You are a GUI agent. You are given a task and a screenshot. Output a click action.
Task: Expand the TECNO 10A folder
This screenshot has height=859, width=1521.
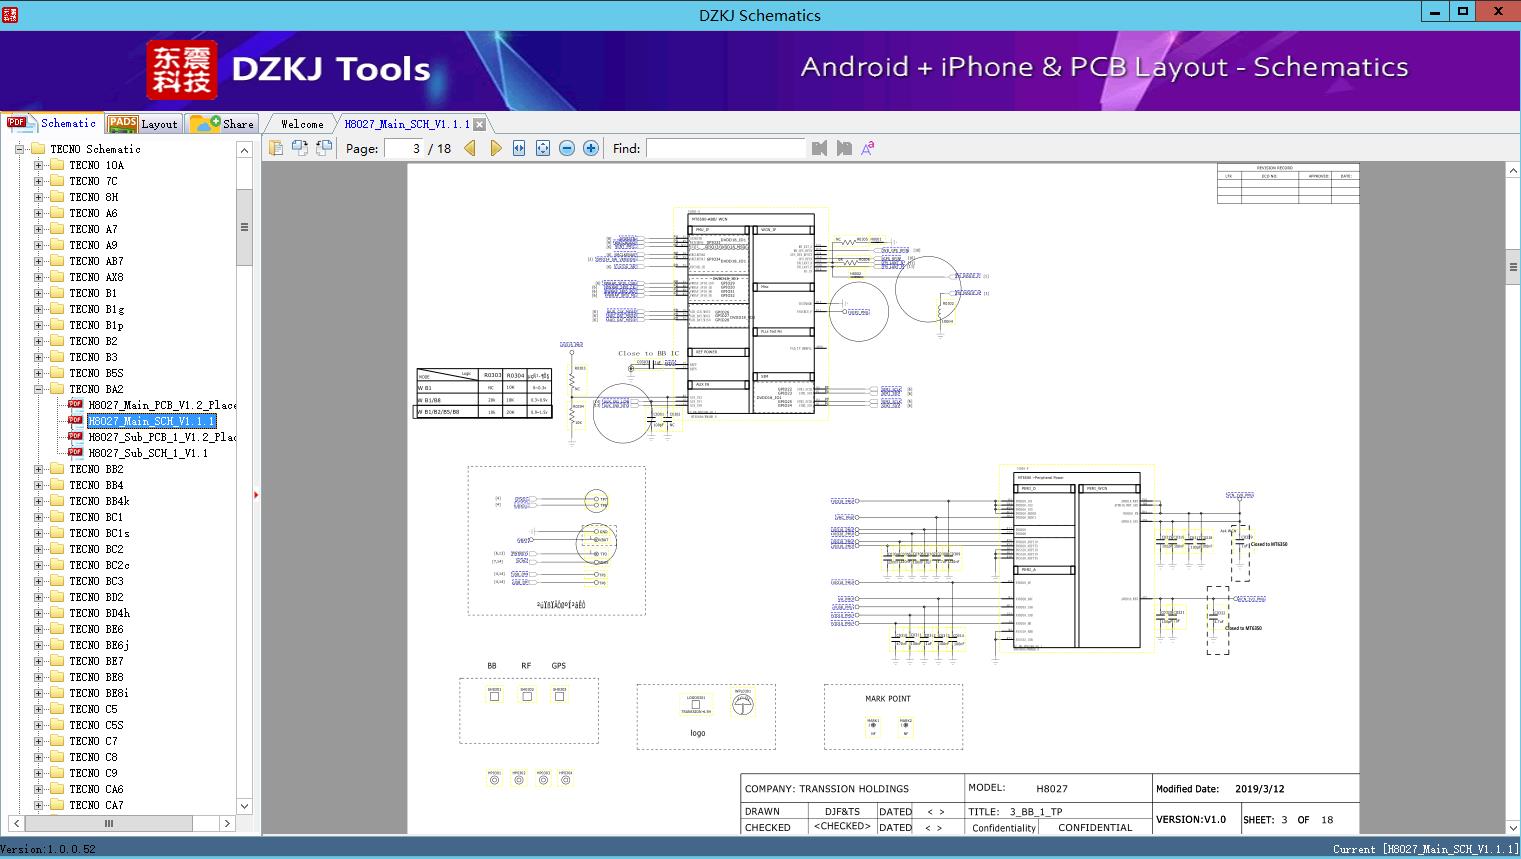pyautogui.click(x=39, y=165)
